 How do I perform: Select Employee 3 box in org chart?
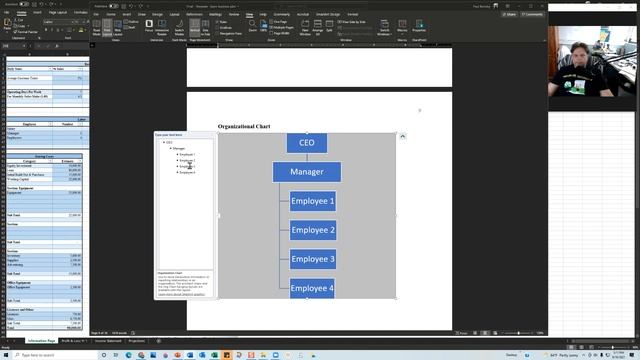point(313,259)
